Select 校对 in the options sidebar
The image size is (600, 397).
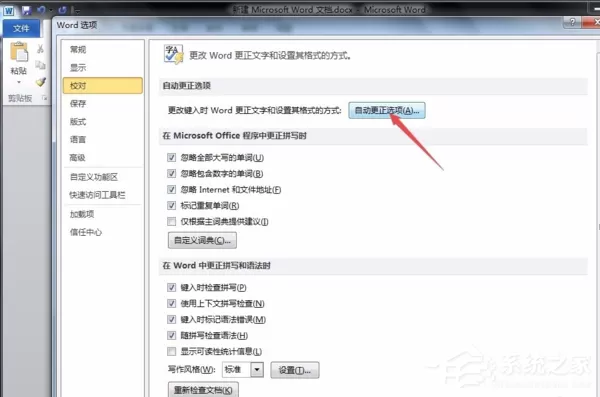click(103, 86)
